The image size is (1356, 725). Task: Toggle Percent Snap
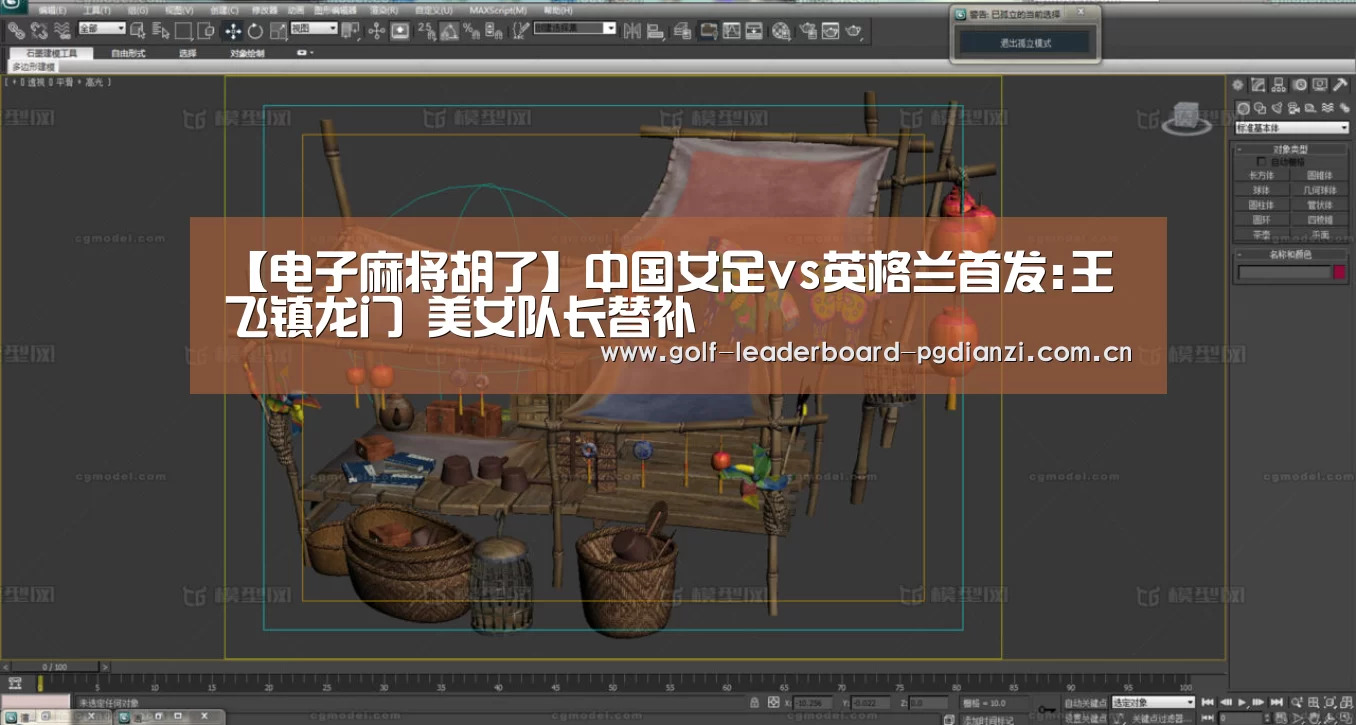tap(471, 31)
